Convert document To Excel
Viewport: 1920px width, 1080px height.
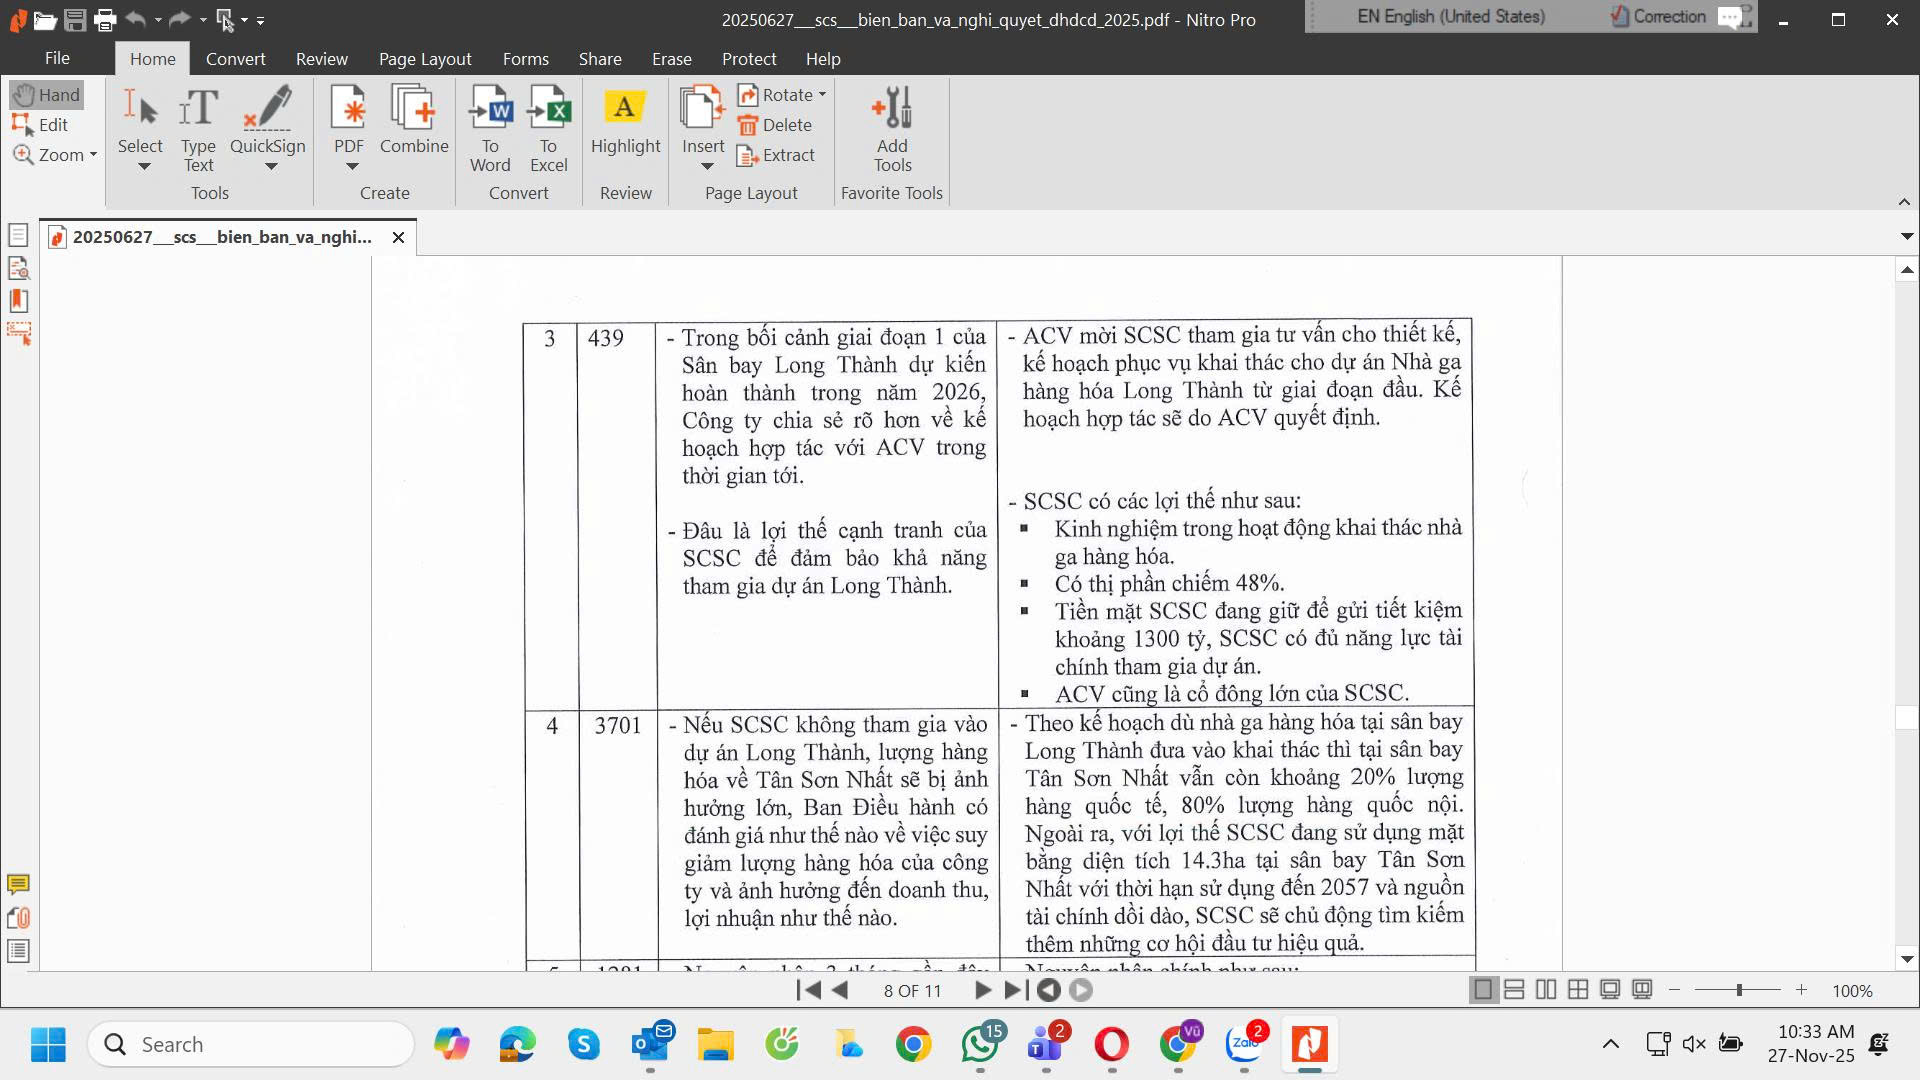tap(548, 109)
